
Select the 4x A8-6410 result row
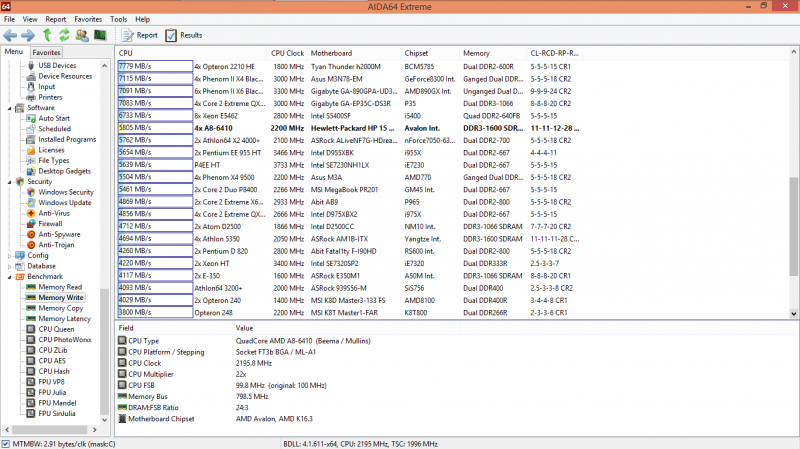pos(349,128)
